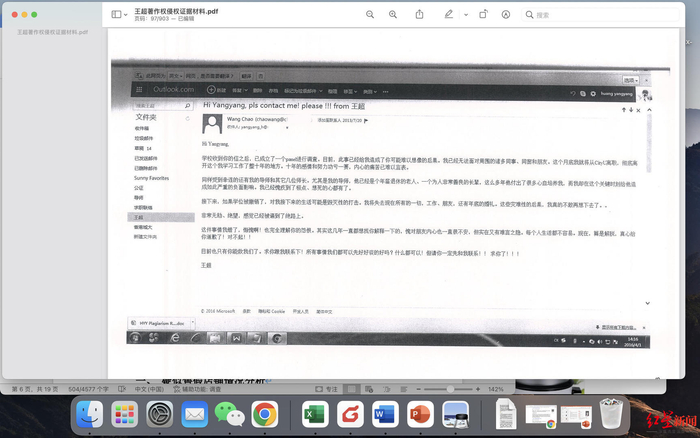
Task: Select the 王超著作权侵权证据材料.pdf sidebar entry
Action: [53, 32]
